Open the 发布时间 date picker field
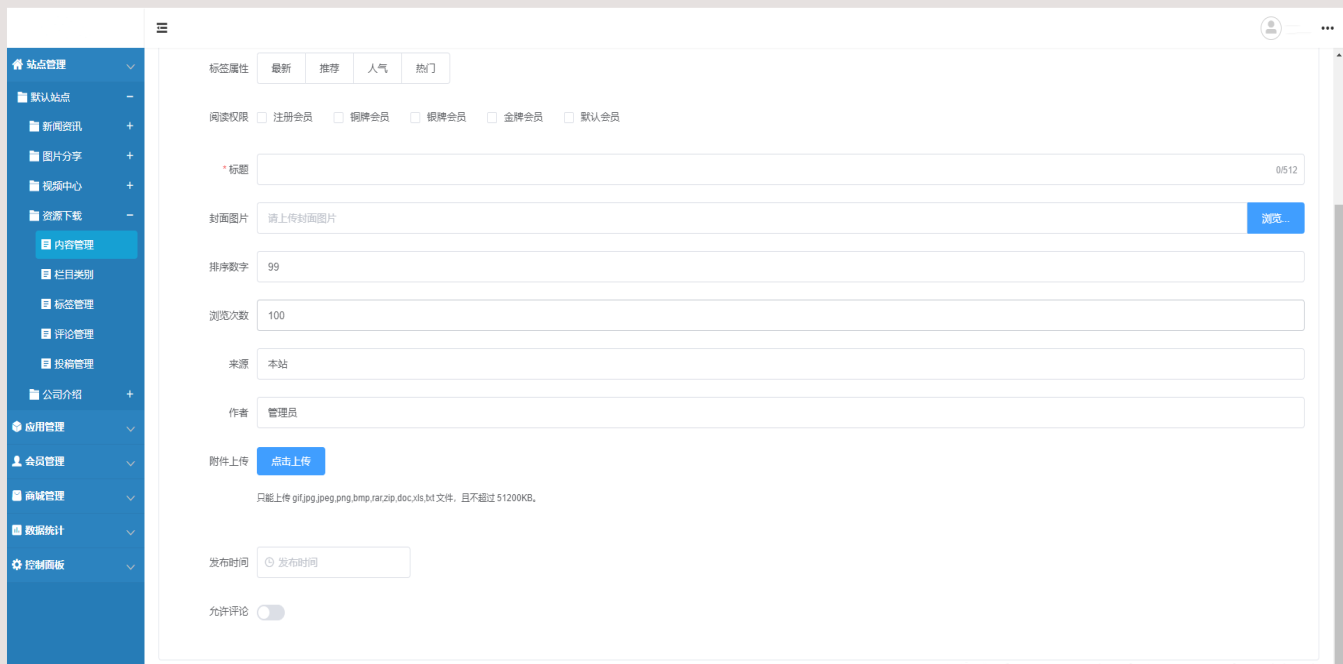The image size is (1343, 664). pos(333,562)
